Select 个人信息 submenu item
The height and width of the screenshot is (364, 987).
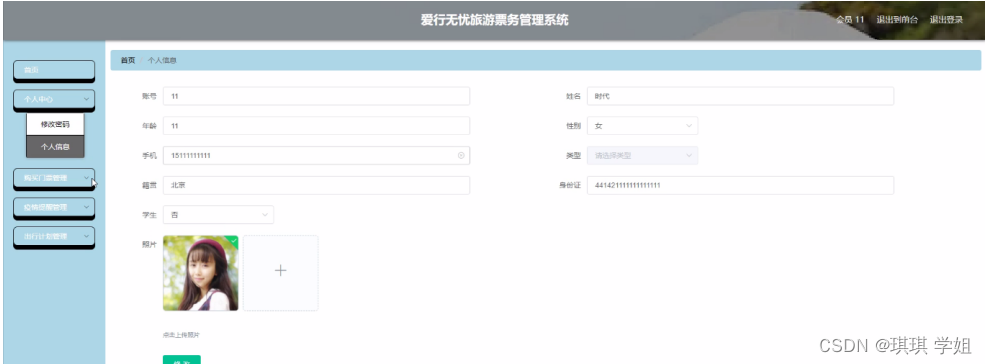55,147
